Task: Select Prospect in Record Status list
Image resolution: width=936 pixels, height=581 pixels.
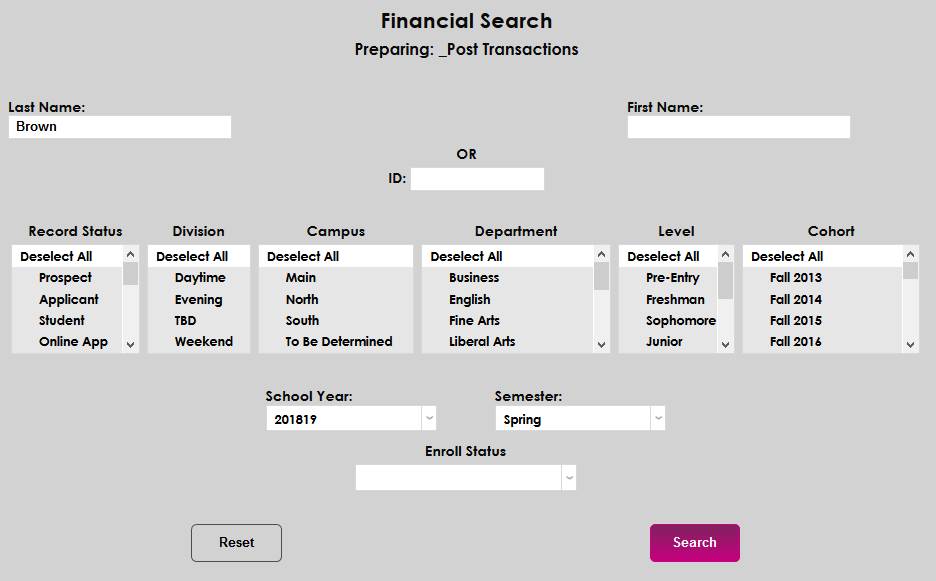Action: pos(65,278)
